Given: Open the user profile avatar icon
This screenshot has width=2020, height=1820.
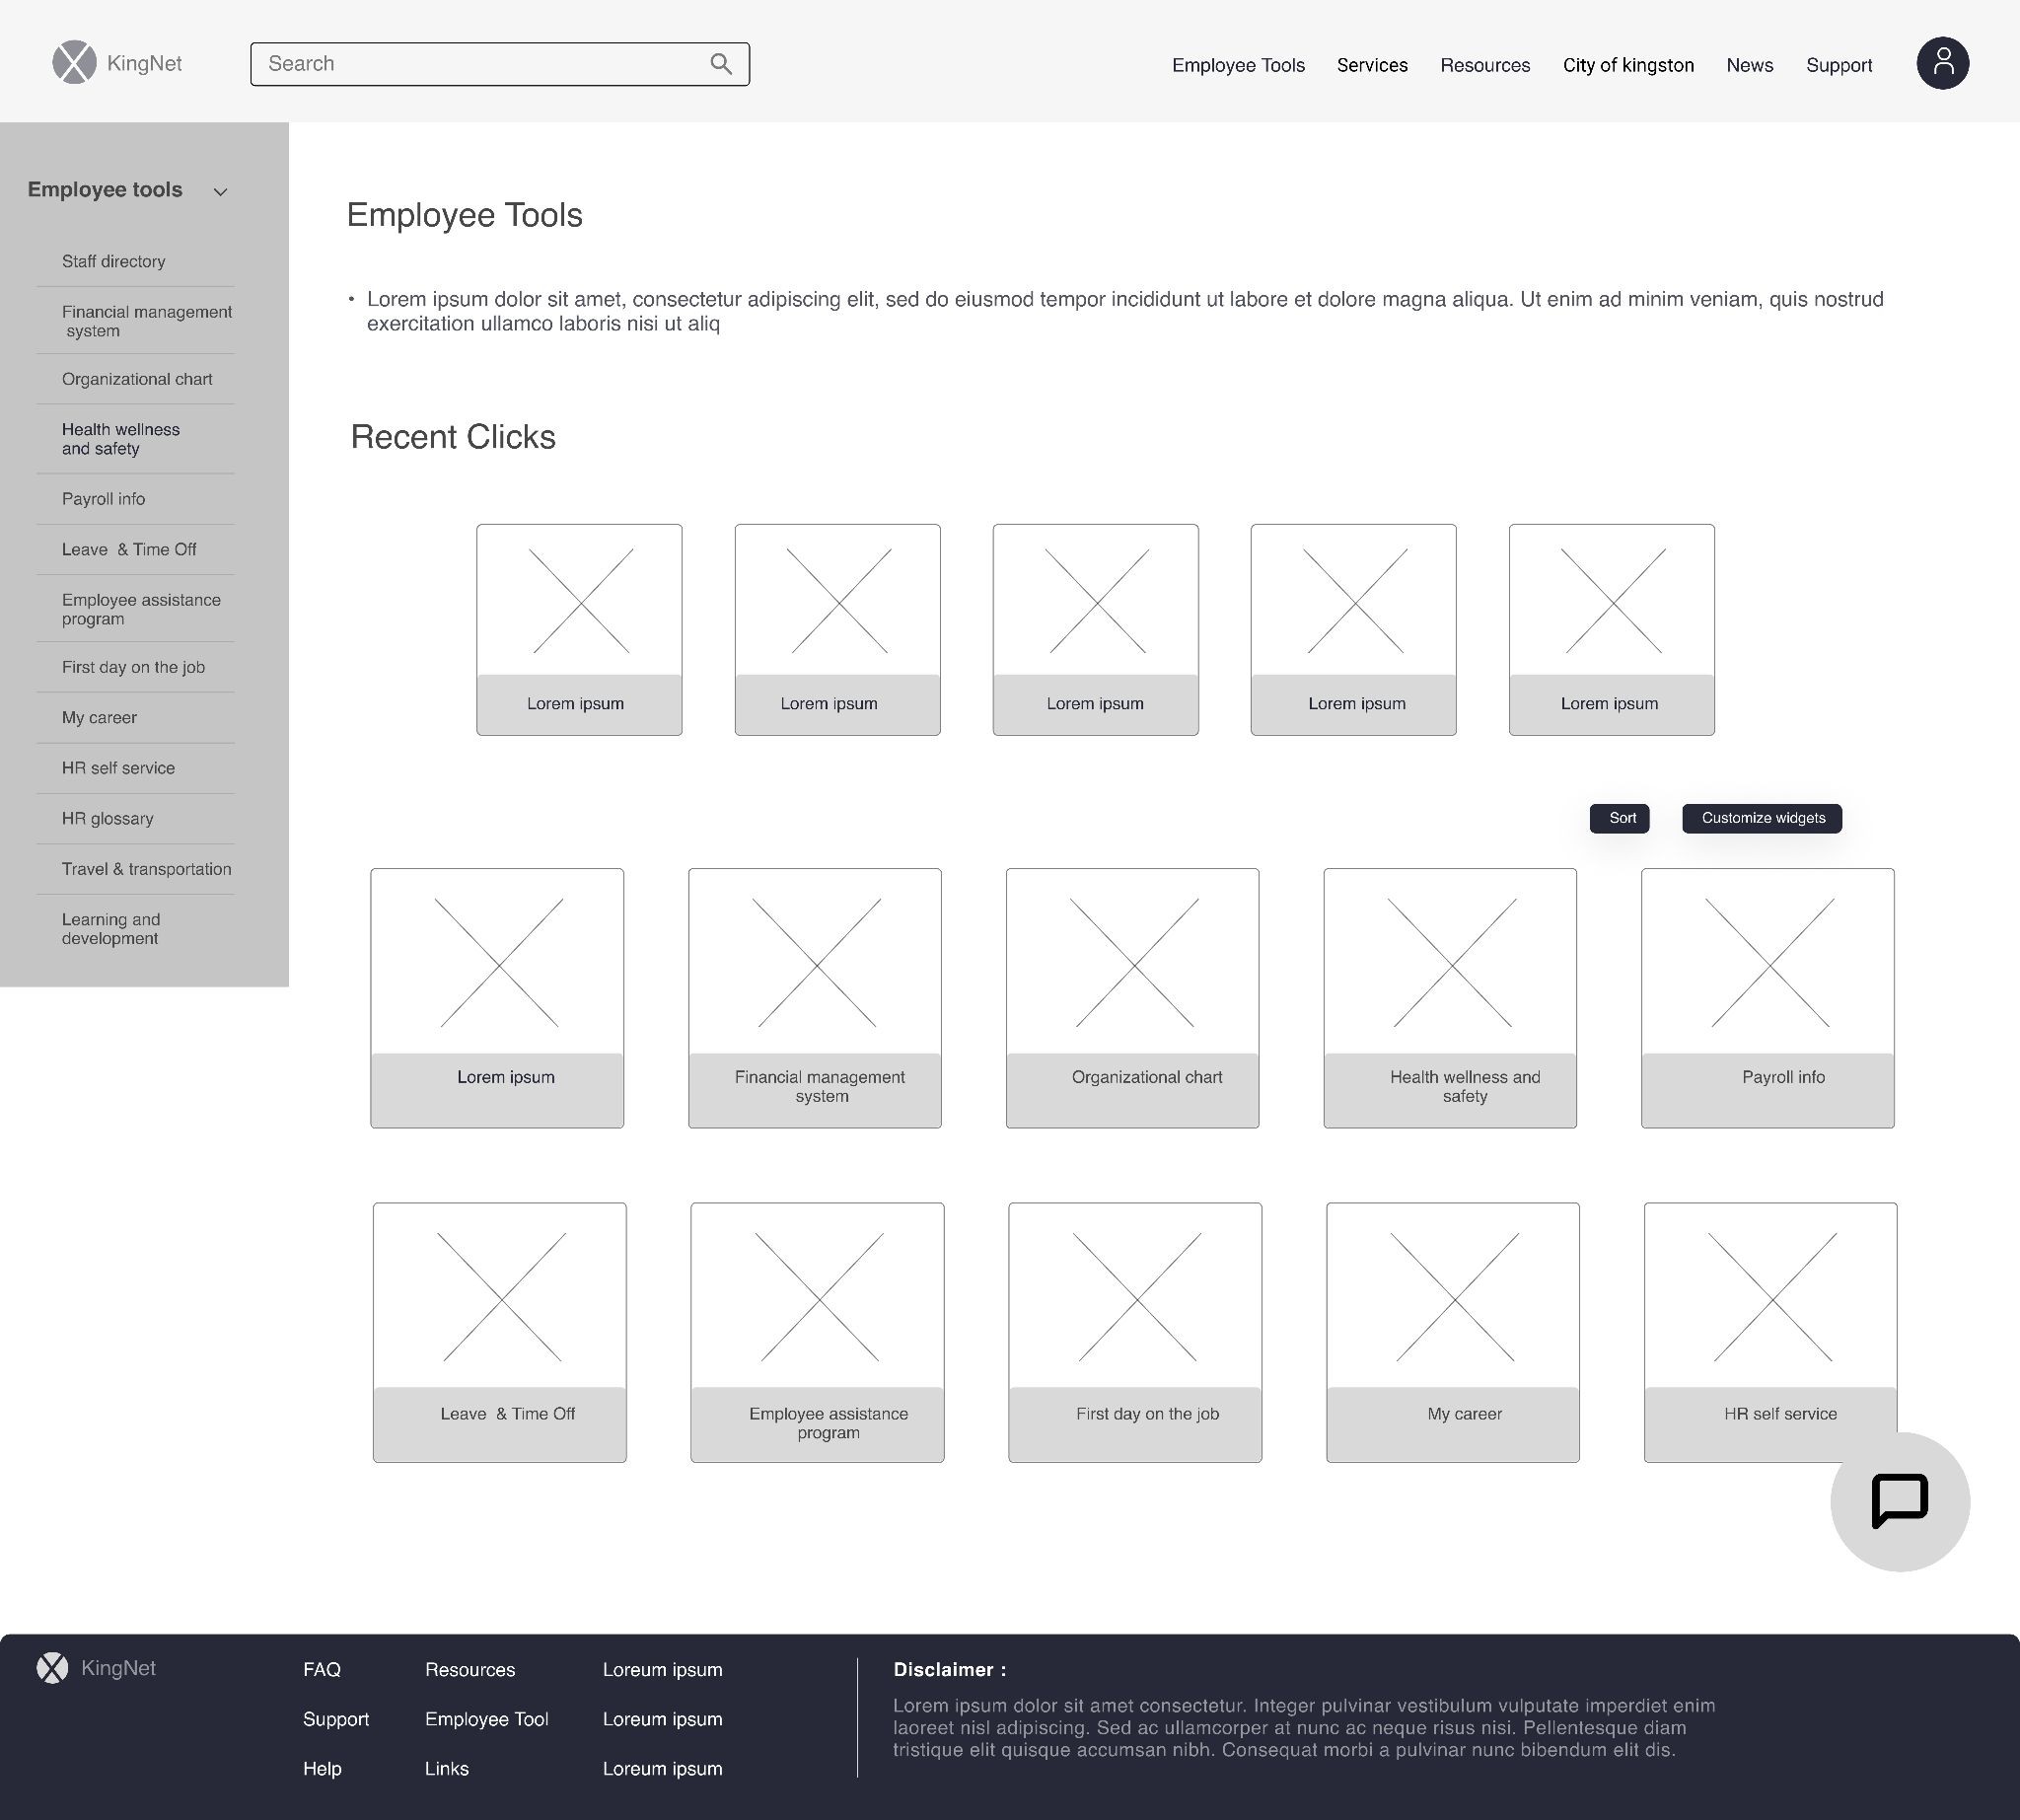Looking at the screenshot, I should [x=1942, y=63].
